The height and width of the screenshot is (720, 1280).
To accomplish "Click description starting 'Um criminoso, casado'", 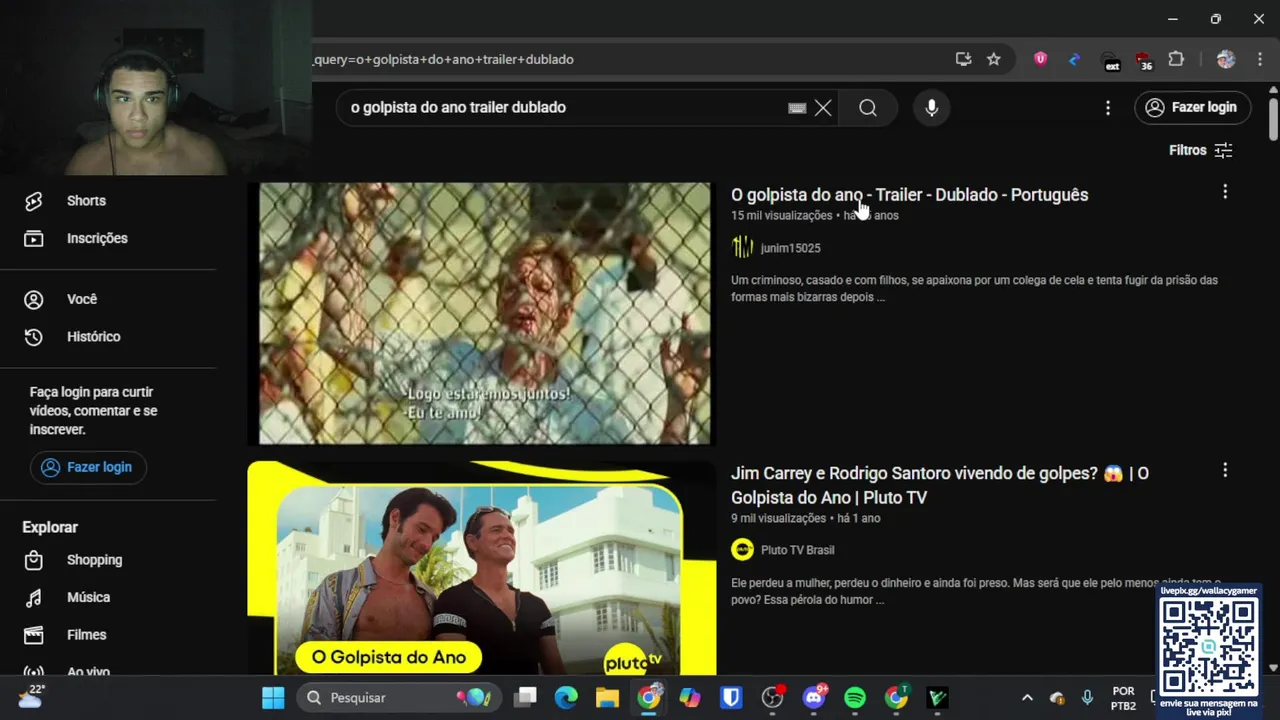I will tap(974, 288).
